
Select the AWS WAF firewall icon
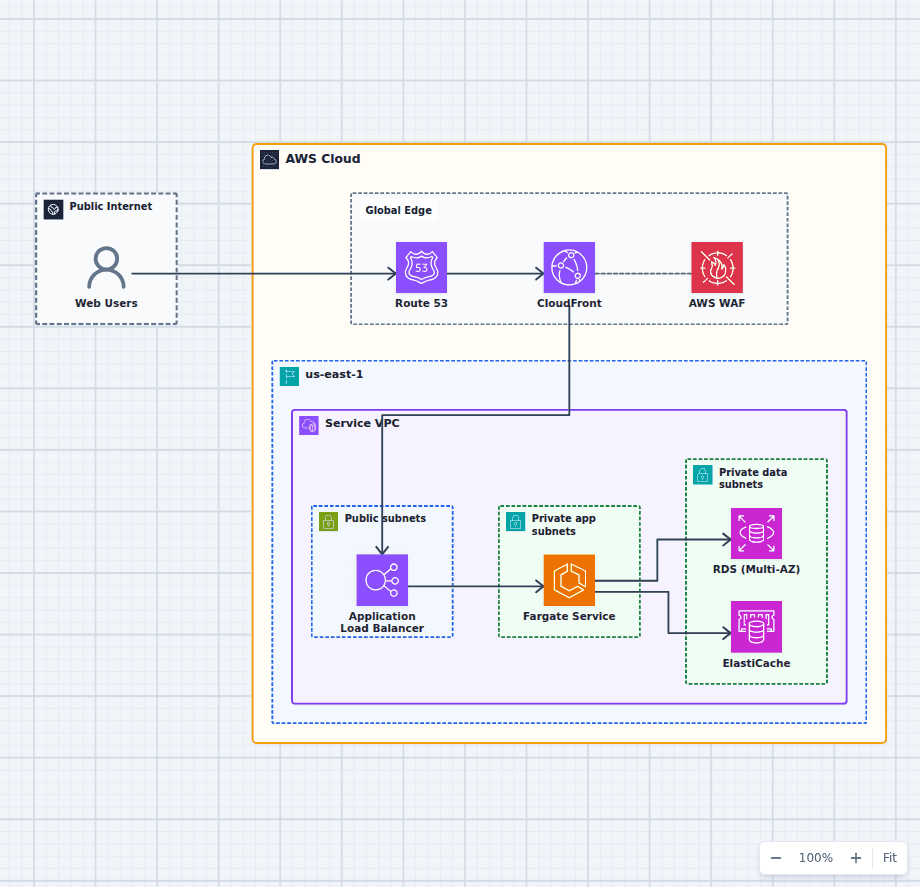pyautogui.click(x=717, y=268)
